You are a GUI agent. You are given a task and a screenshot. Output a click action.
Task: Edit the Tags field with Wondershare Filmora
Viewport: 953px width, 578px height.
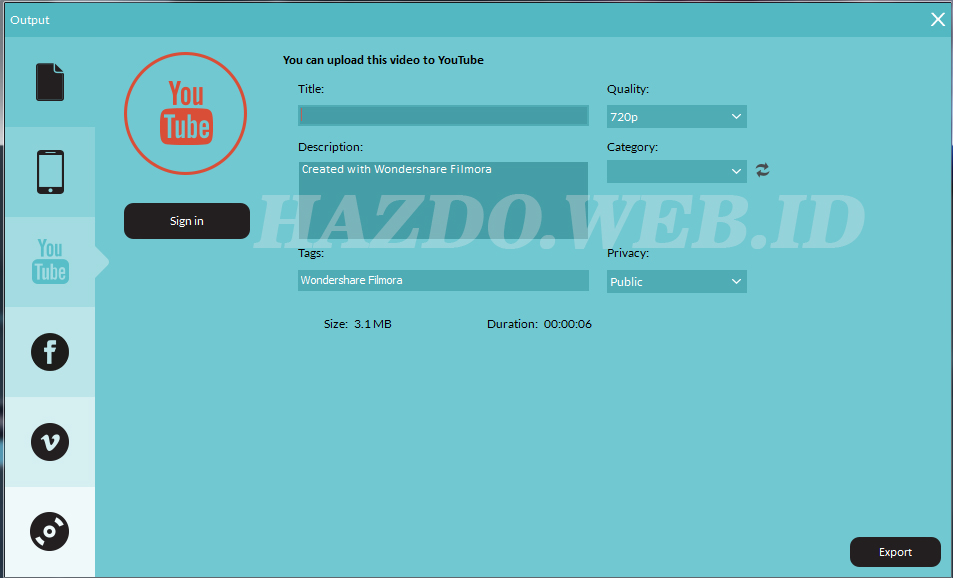(443, 280)
